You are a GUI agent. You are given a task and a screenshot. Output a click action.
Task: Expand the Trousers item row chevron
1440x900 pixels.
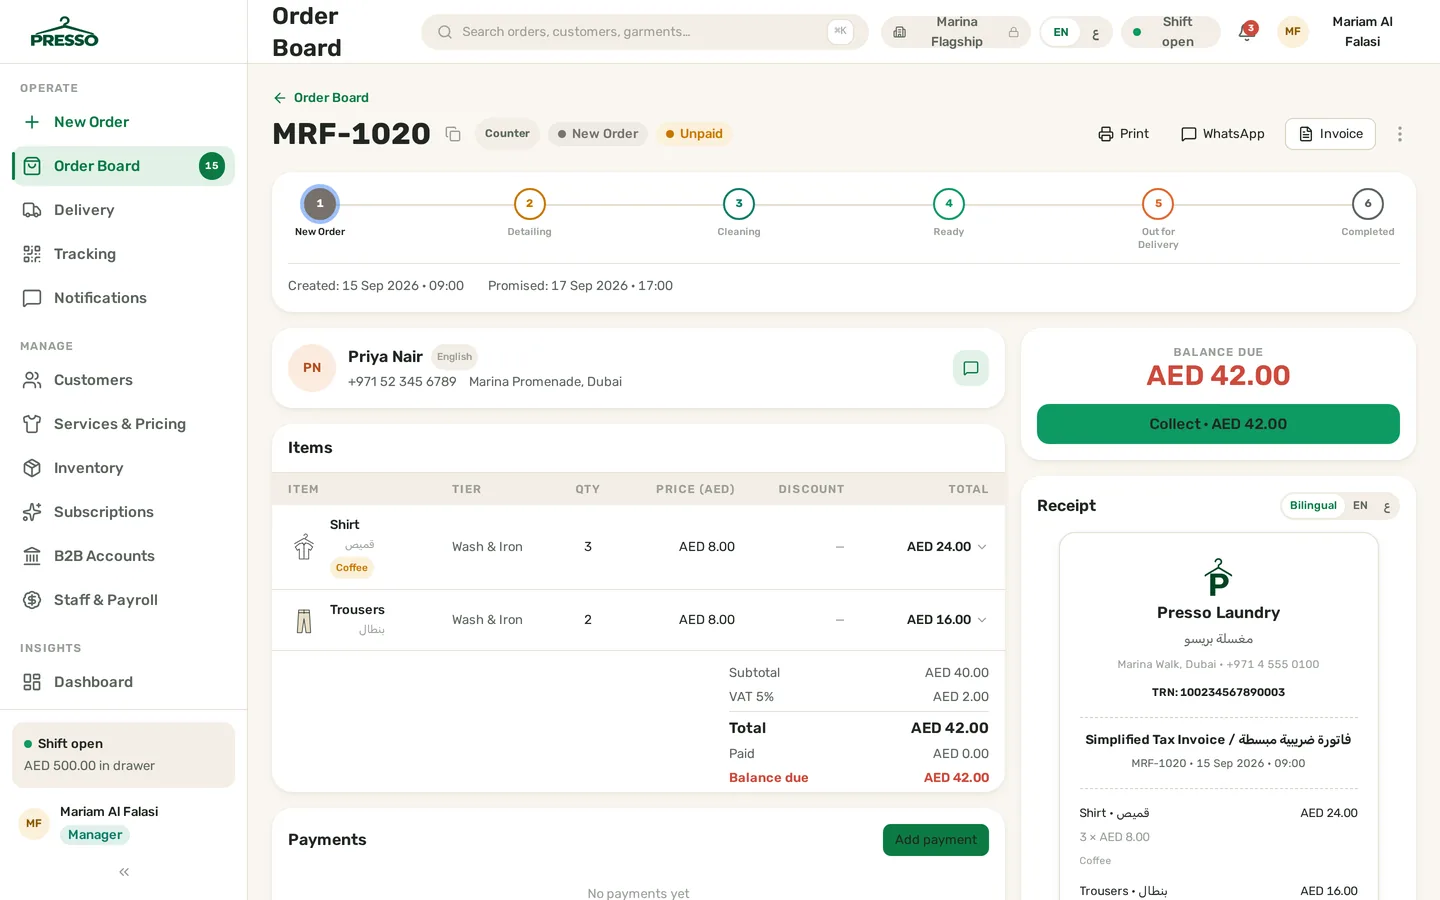coord(982,620)
